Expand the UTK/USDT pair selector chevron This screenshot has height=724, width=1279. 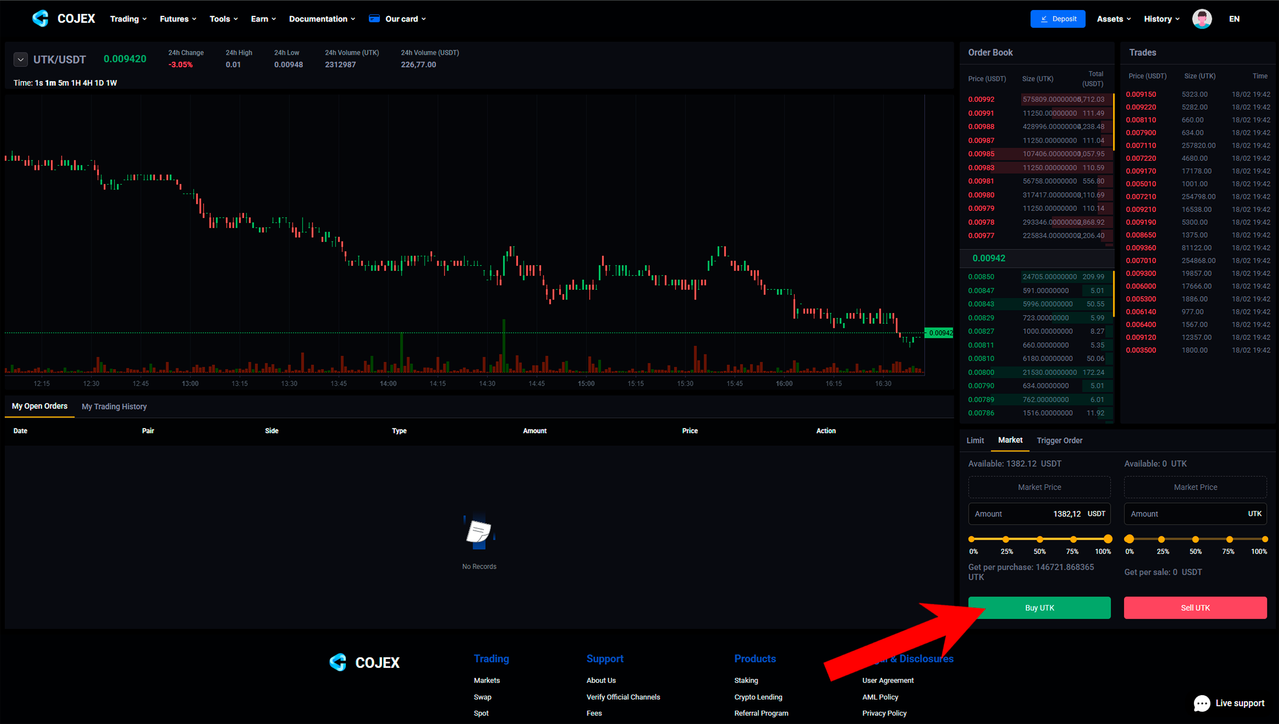[x=20, y=59]
